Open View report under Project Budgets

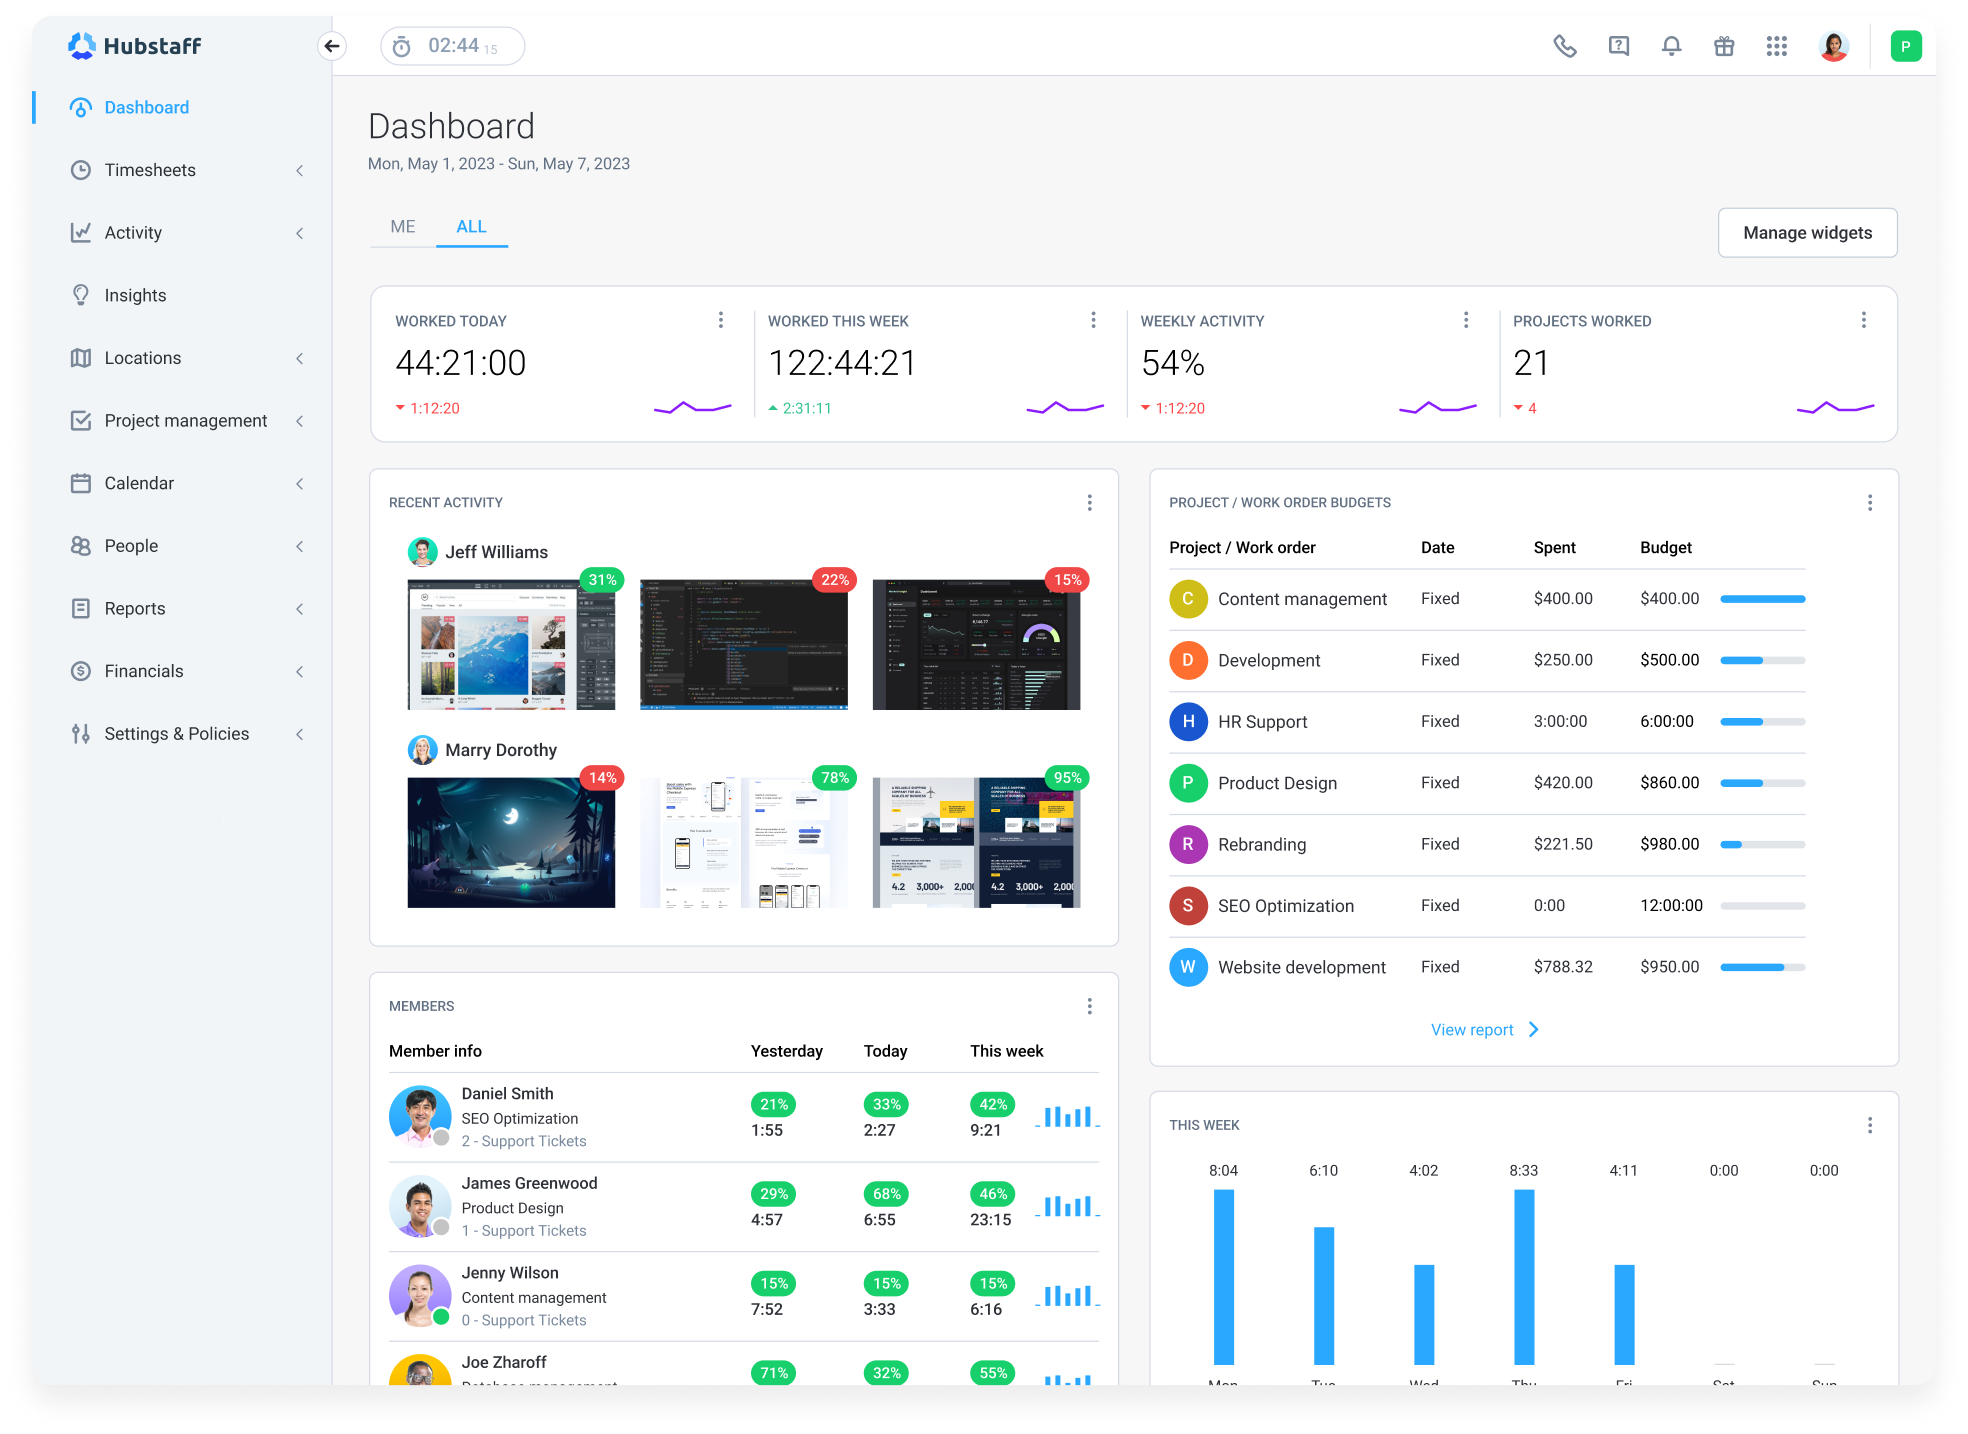click(1472, 1029)
